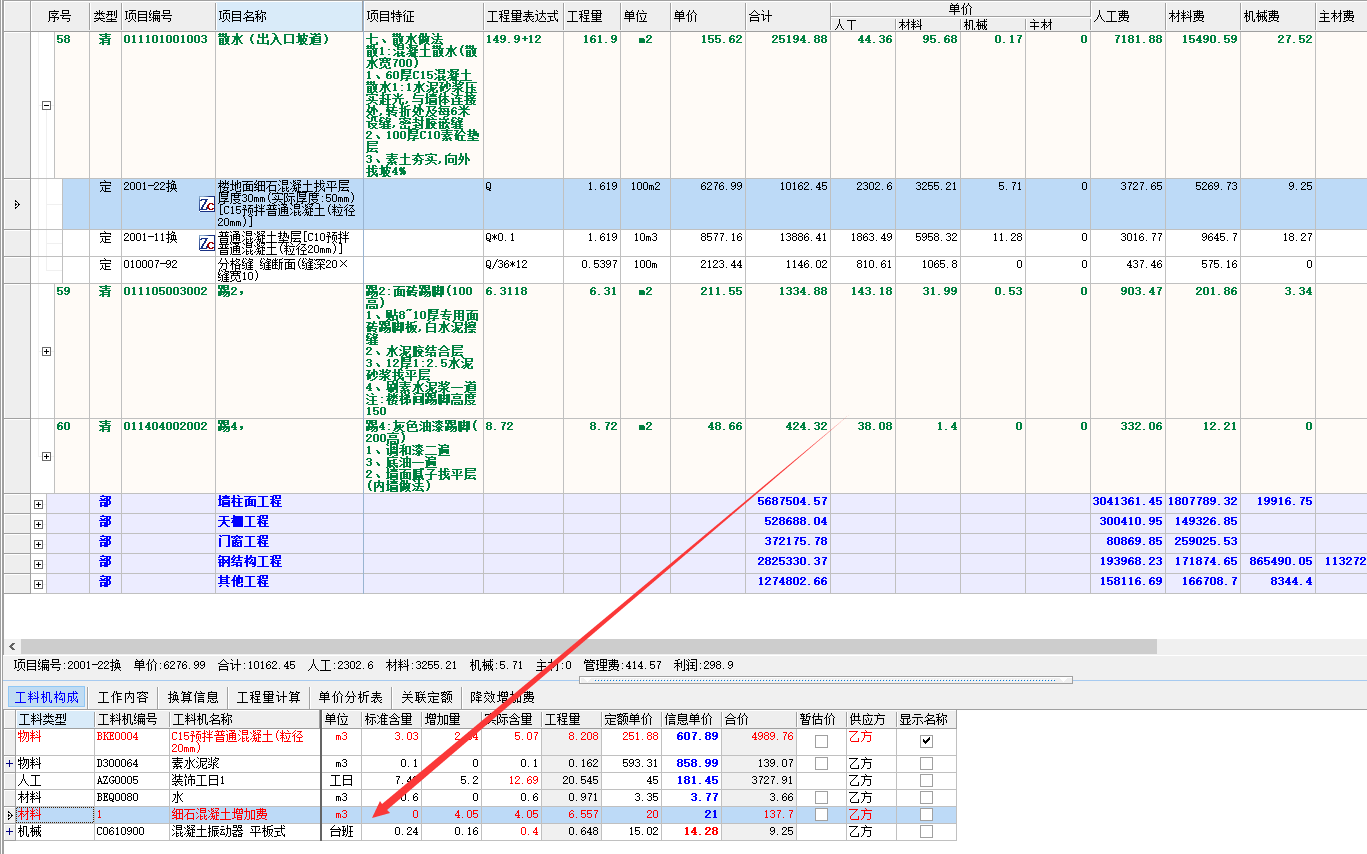Click 管理费:414.57 in the status line
The image size is (1367, 854).
(623, 665)
